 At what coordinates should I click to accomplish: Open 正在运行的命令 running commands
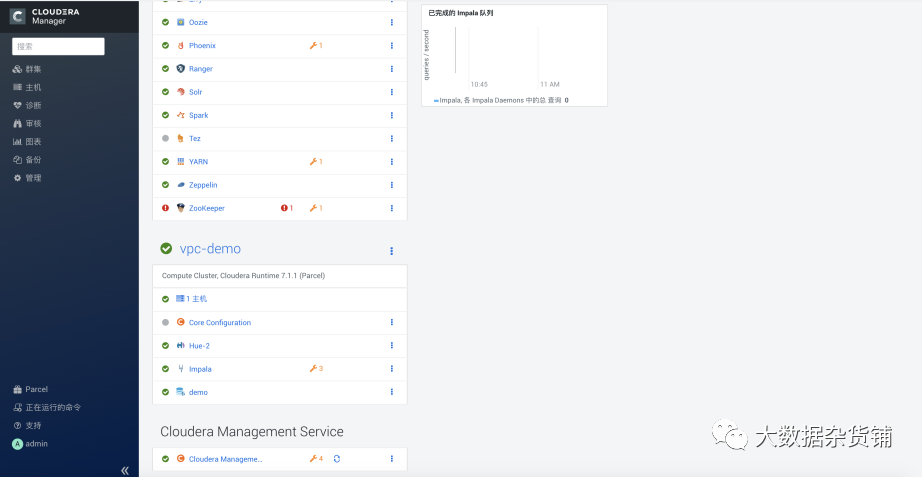pos(47,408)
